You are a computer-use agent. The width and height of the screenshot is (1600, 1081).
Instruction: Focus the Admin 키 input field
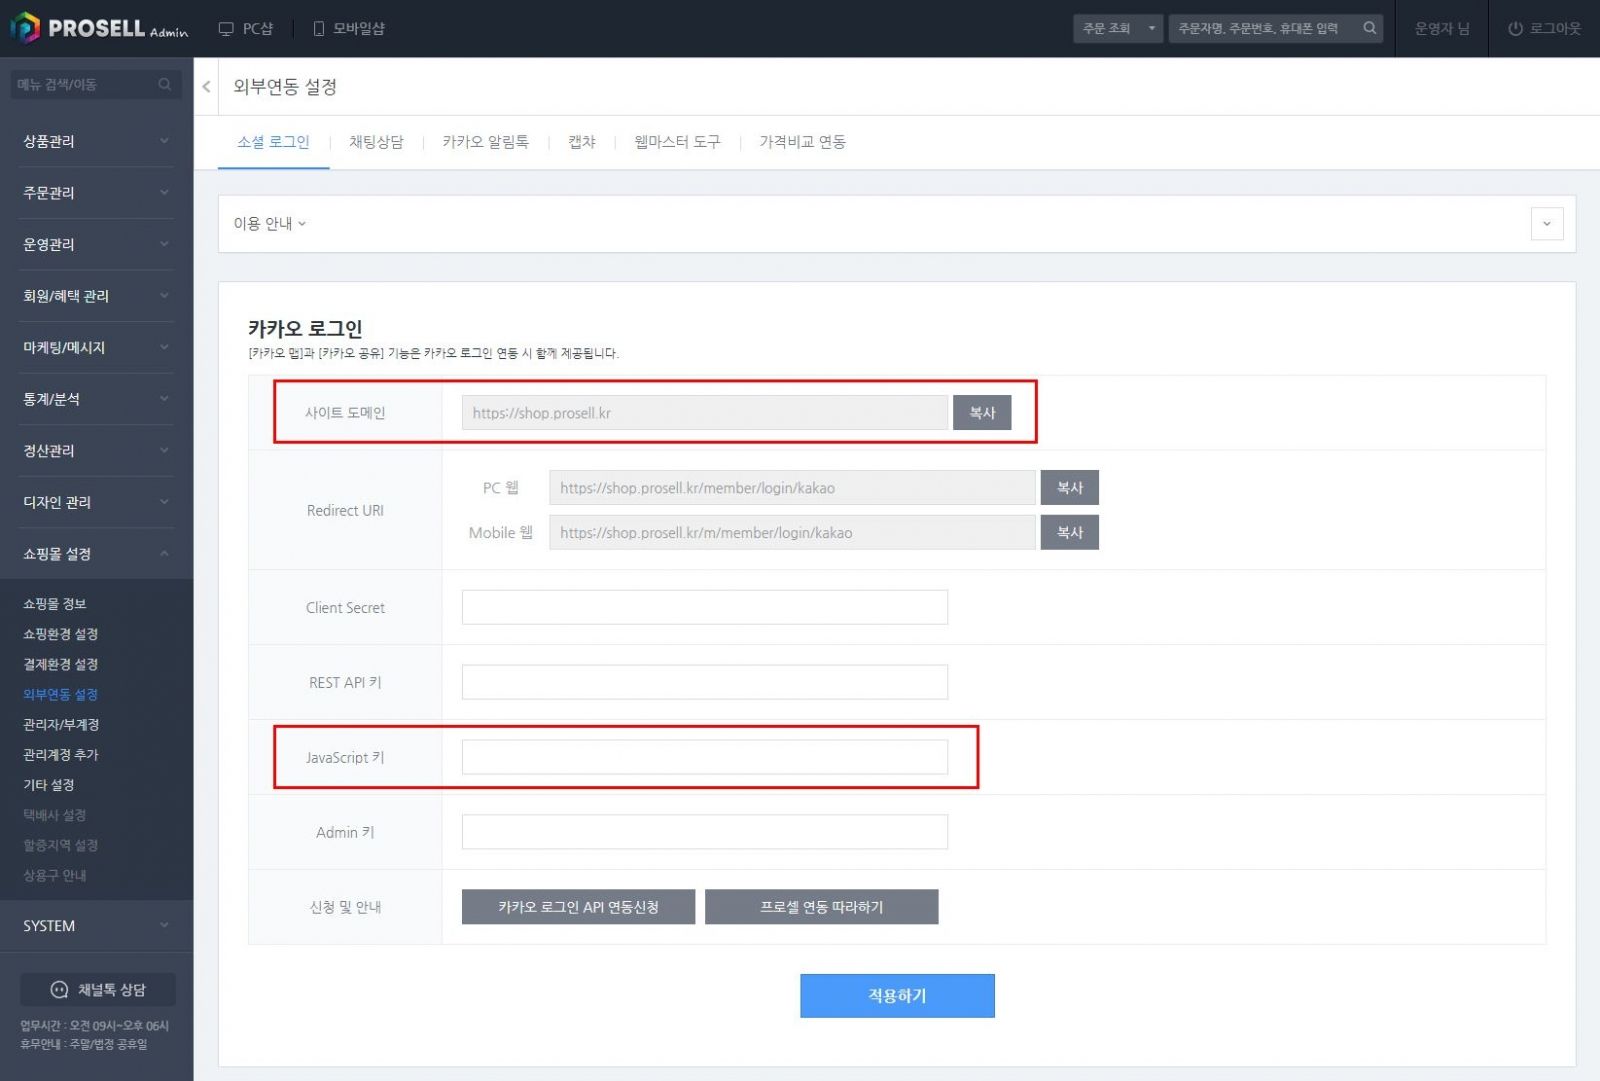click(704, 832)
